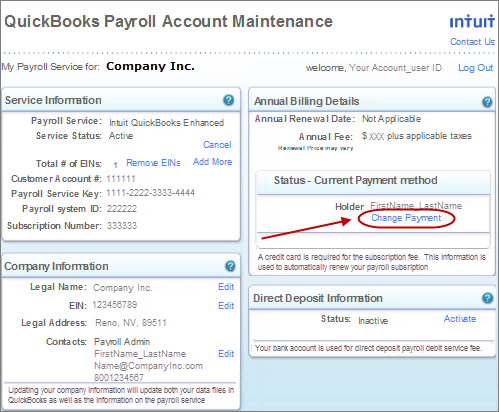Log Out of the payroll account
The height and width of the screenshot is (412, 499).
[x=475, y=68]
